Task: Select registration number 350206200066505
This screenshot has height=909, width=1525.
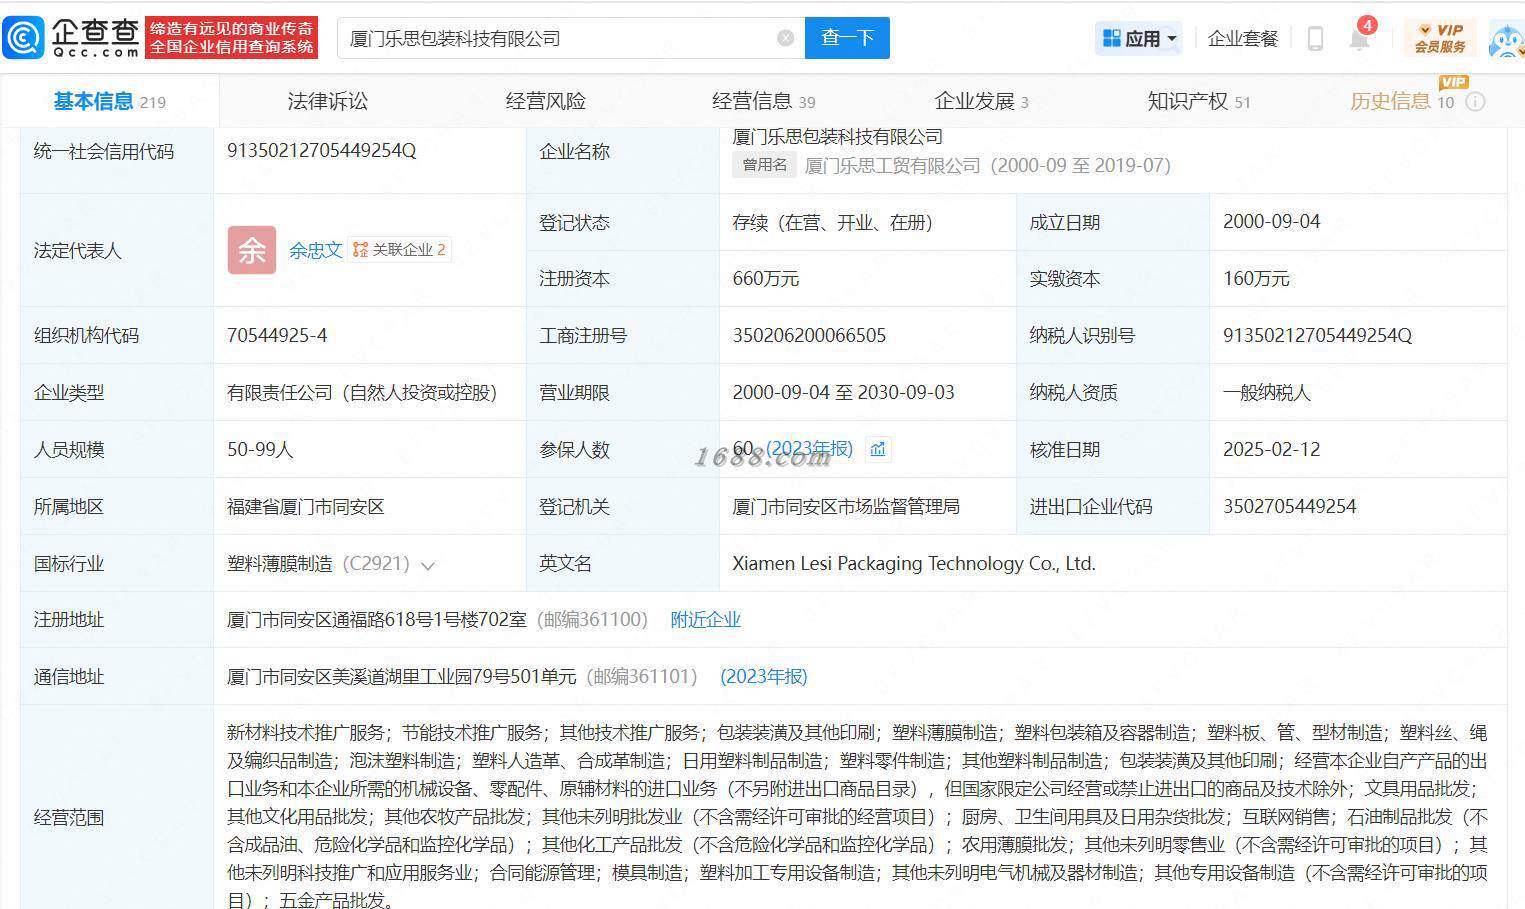Action: (809, 336)
